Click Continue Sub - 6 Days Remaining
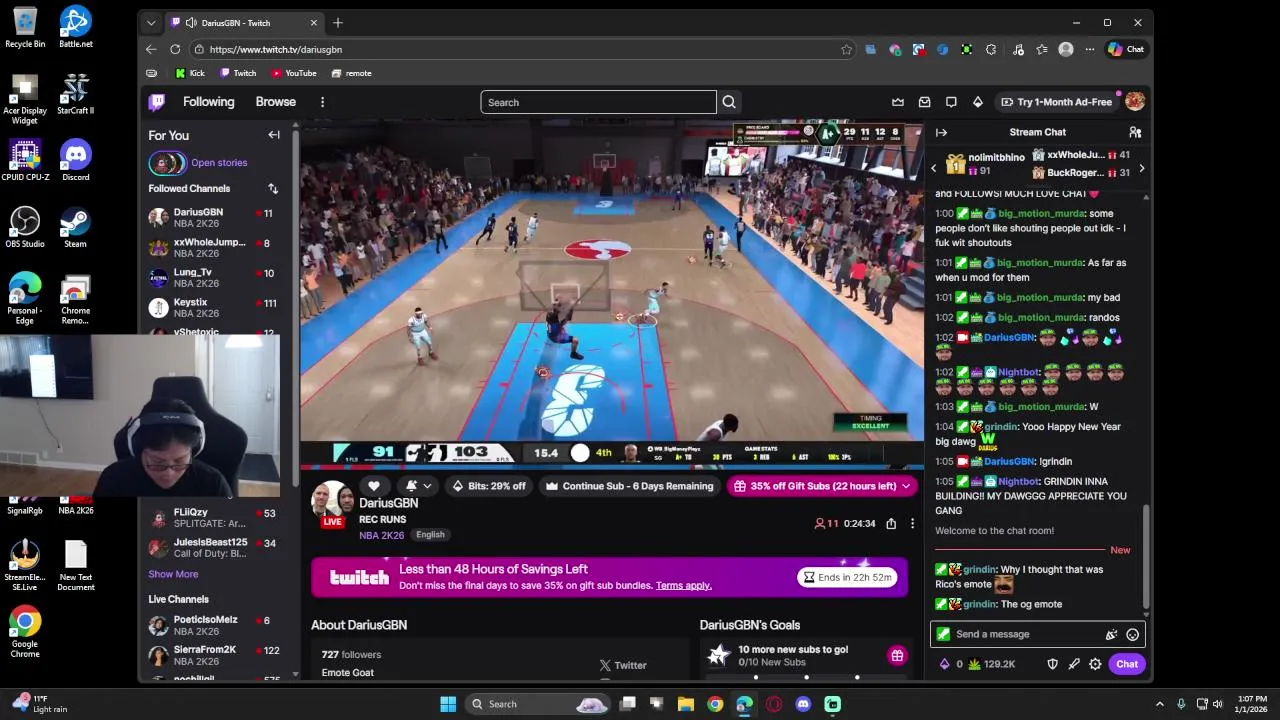 pos(629,486)
